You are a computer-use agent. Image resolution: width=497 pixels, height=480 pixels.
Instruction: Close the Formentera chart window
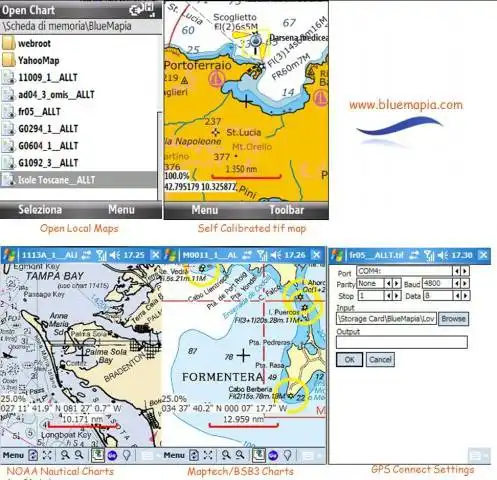point(317,255)
